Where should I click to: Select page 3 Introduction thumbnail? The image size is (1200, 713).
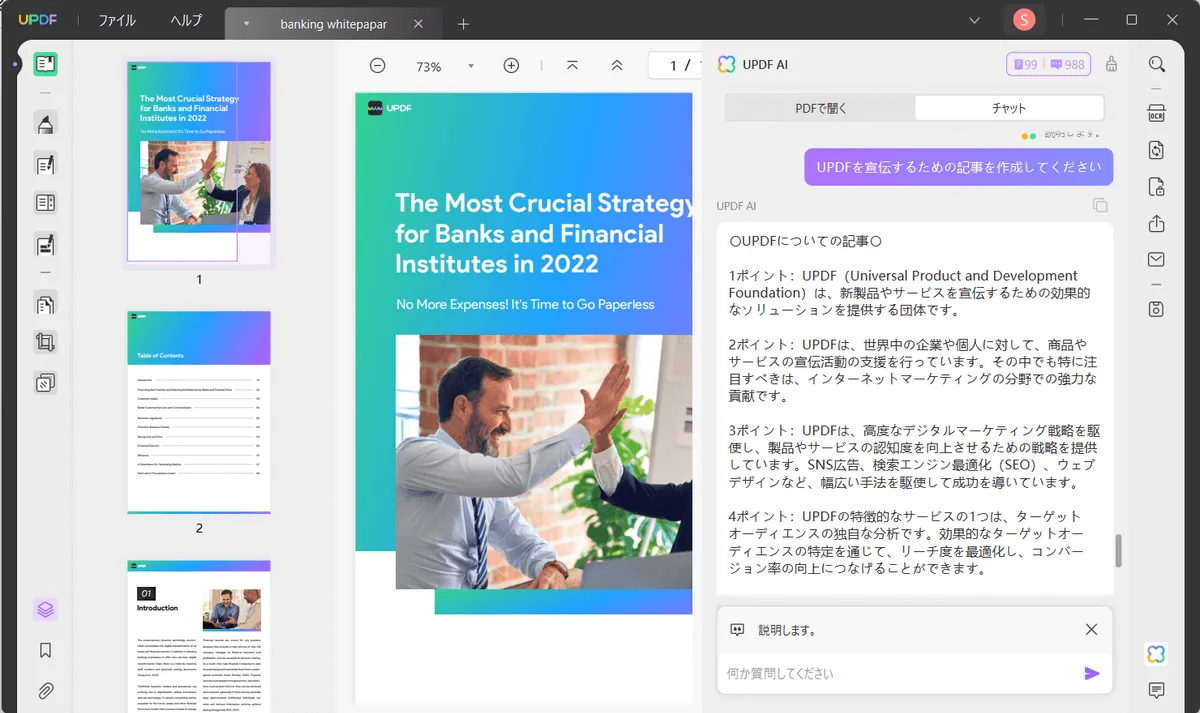pos(199,636)
